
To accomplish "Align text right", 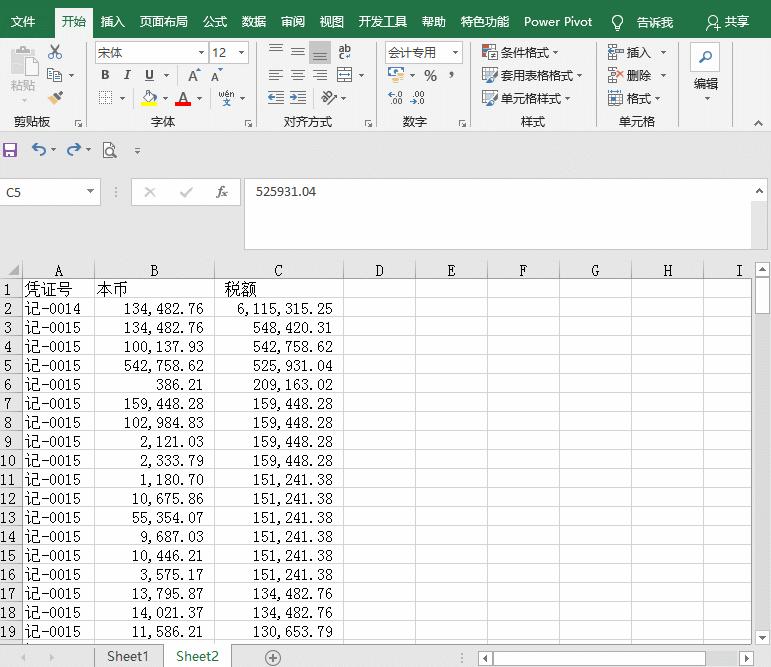I will [x=320, y=75].
